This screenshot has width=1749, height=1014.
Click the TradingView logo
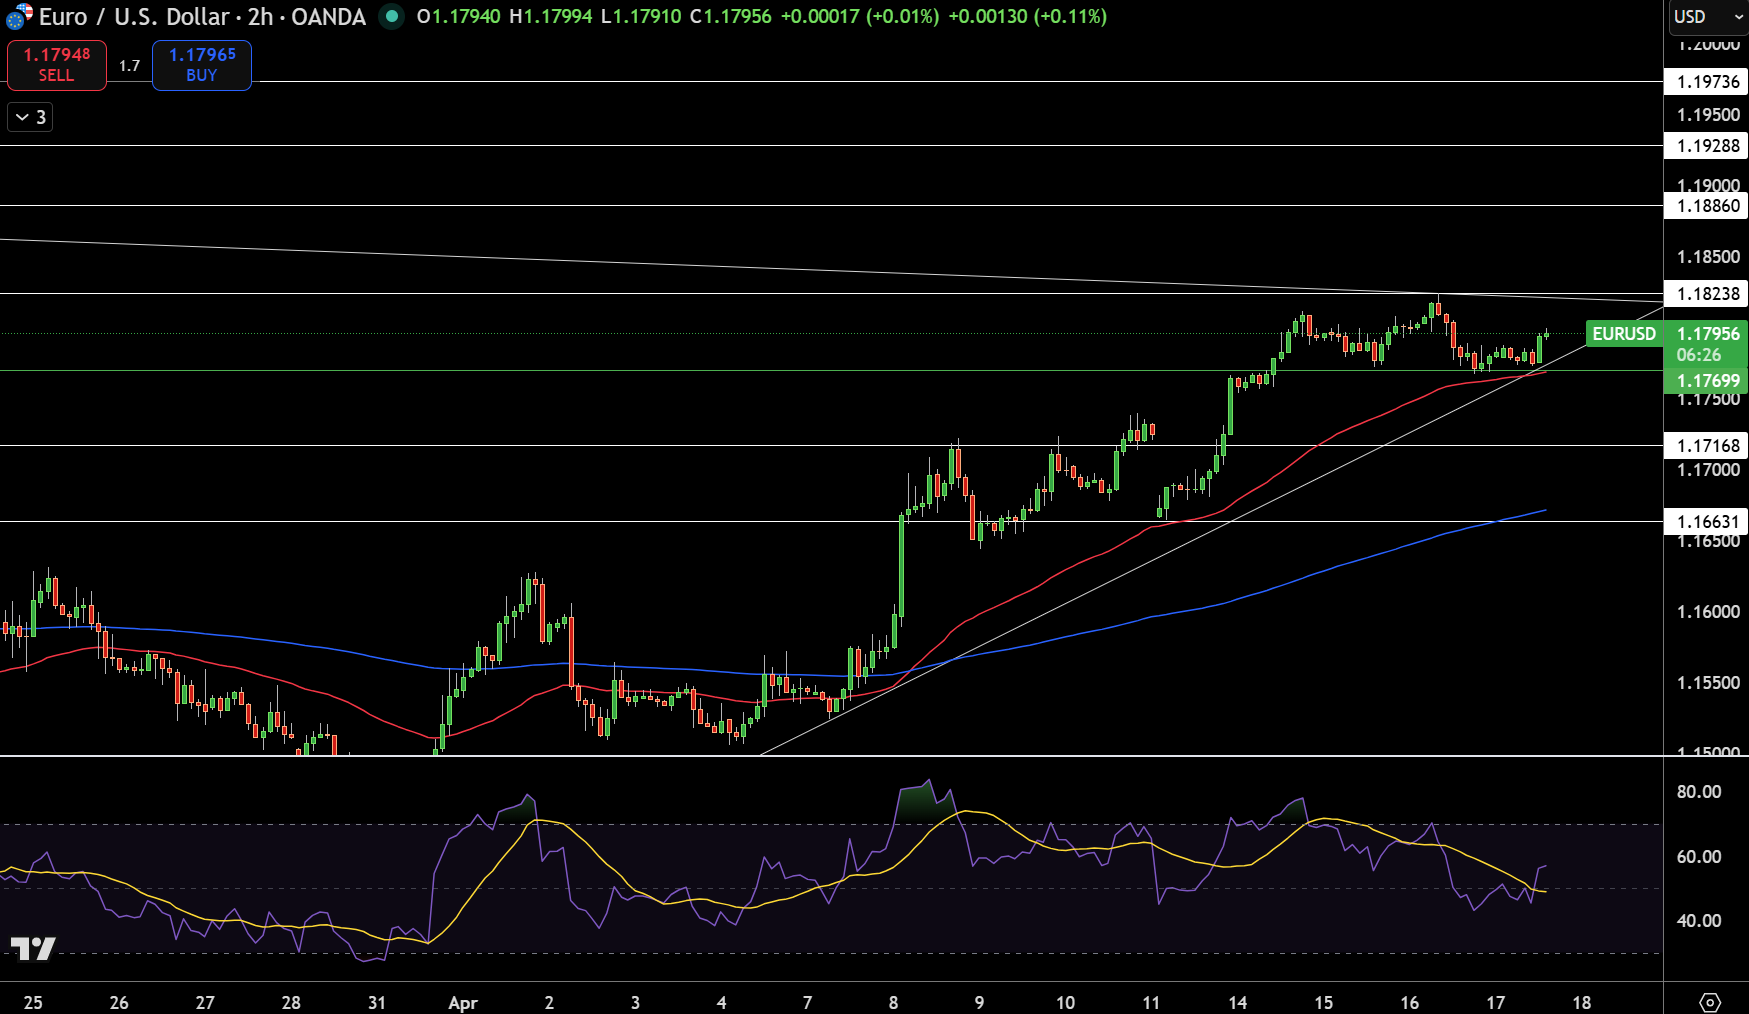tap(33, 948)
